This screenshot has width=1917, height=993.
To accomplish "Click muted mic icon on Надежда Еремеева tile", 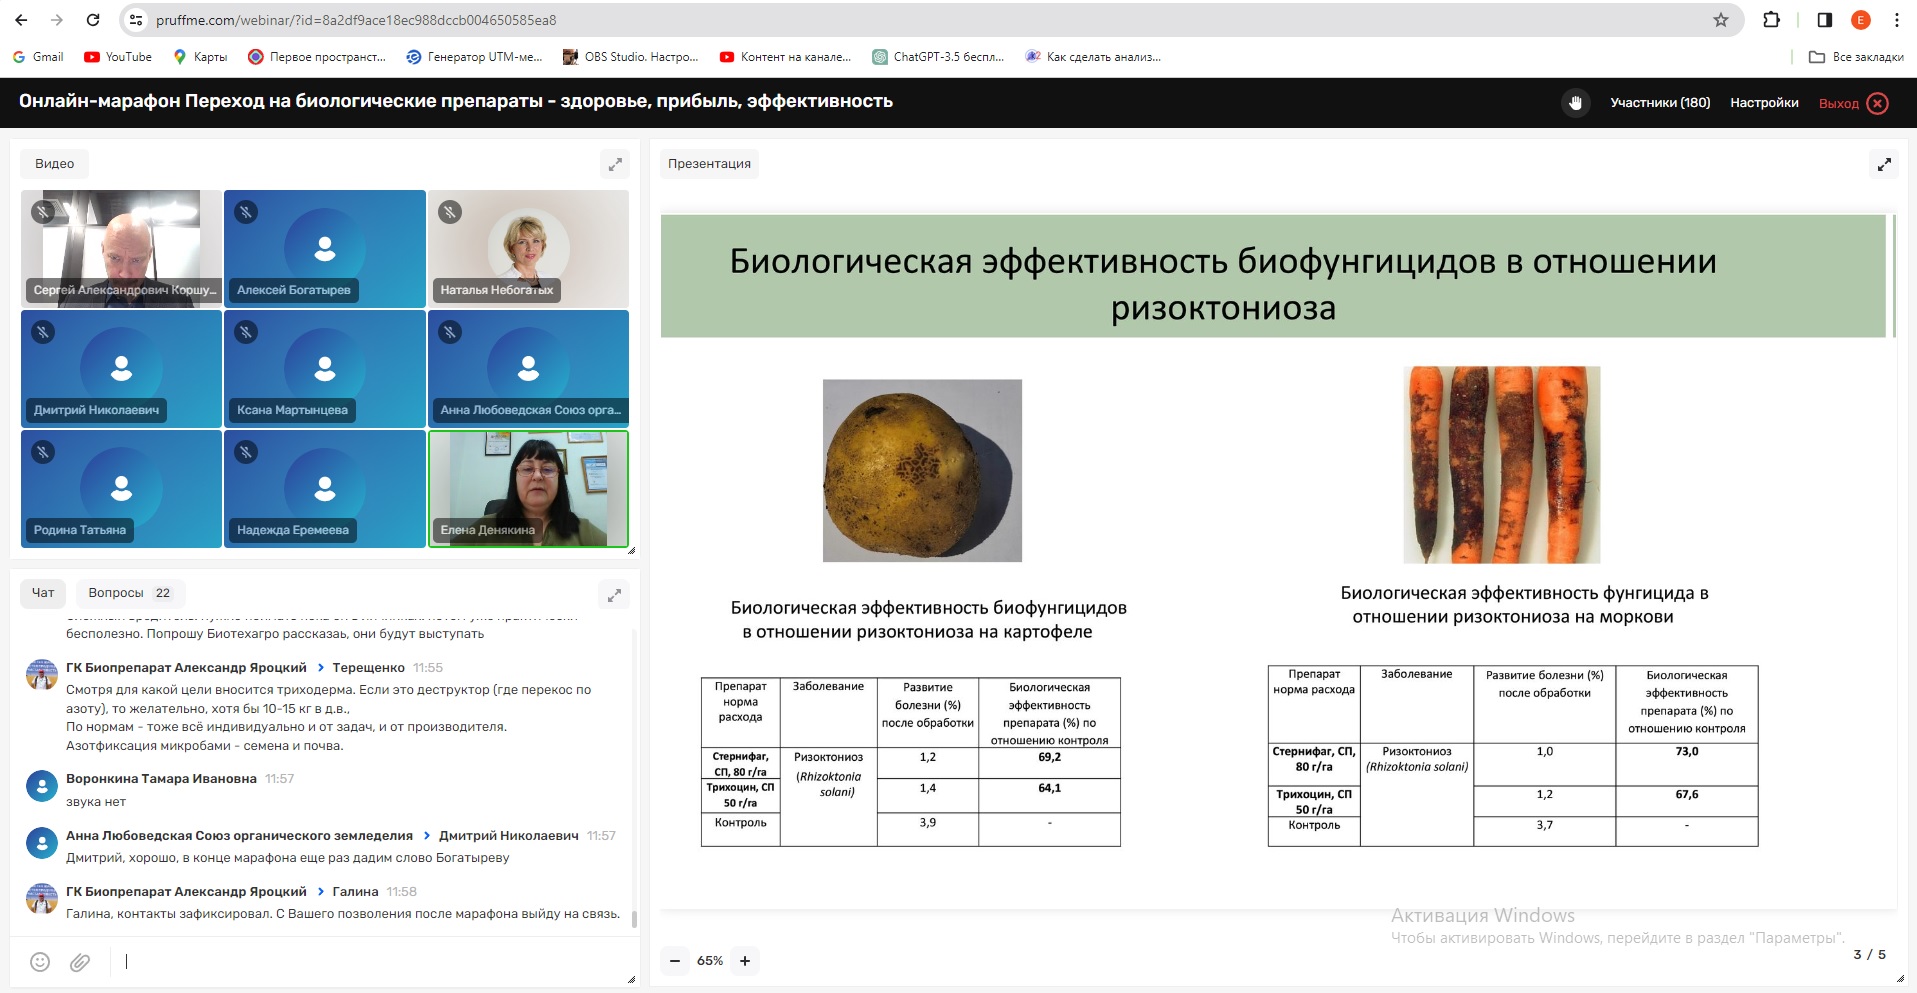I will tap(246, 452).
